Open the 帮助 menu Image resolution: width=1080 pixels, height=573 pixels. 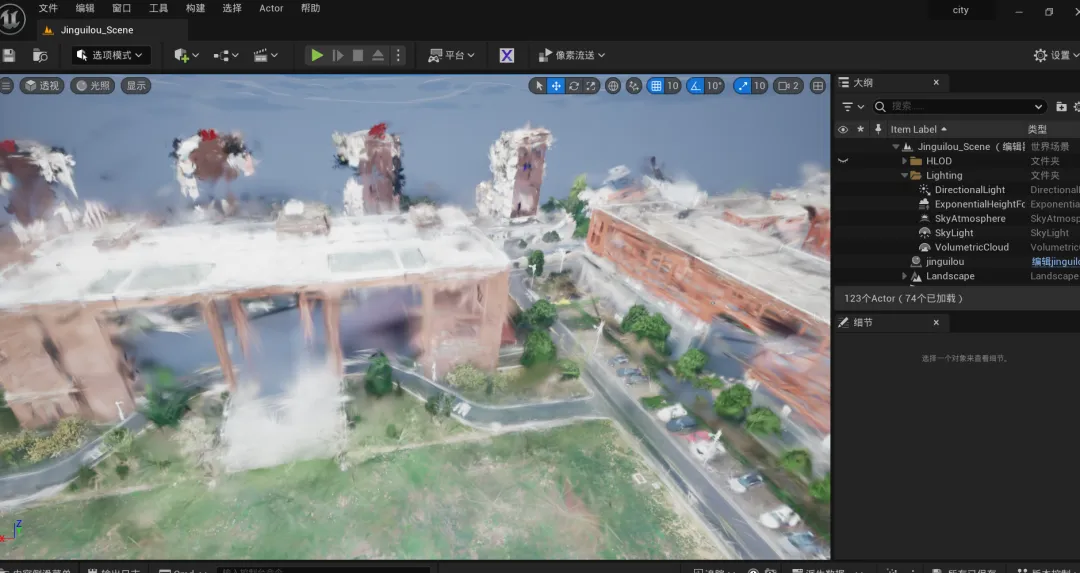click(x=311, y=8)
